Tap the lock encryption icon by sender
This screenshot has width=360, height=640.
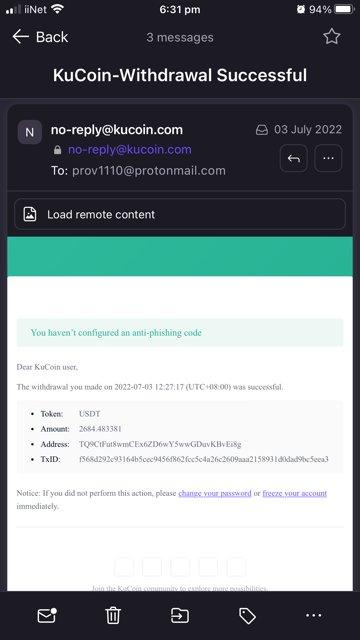click(58, 150)
